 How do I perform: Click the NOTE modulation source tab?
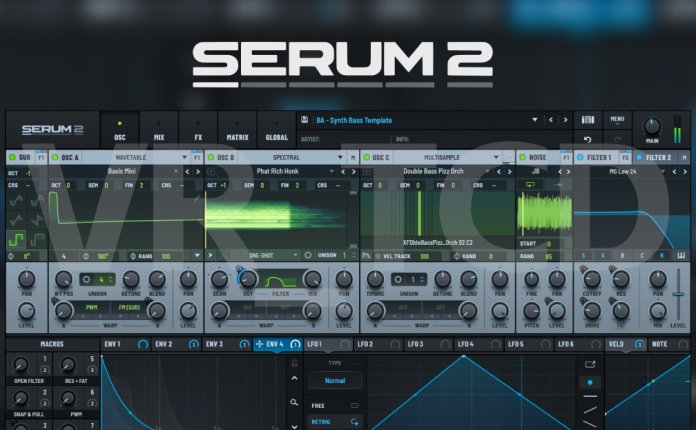tap(670, 344)
